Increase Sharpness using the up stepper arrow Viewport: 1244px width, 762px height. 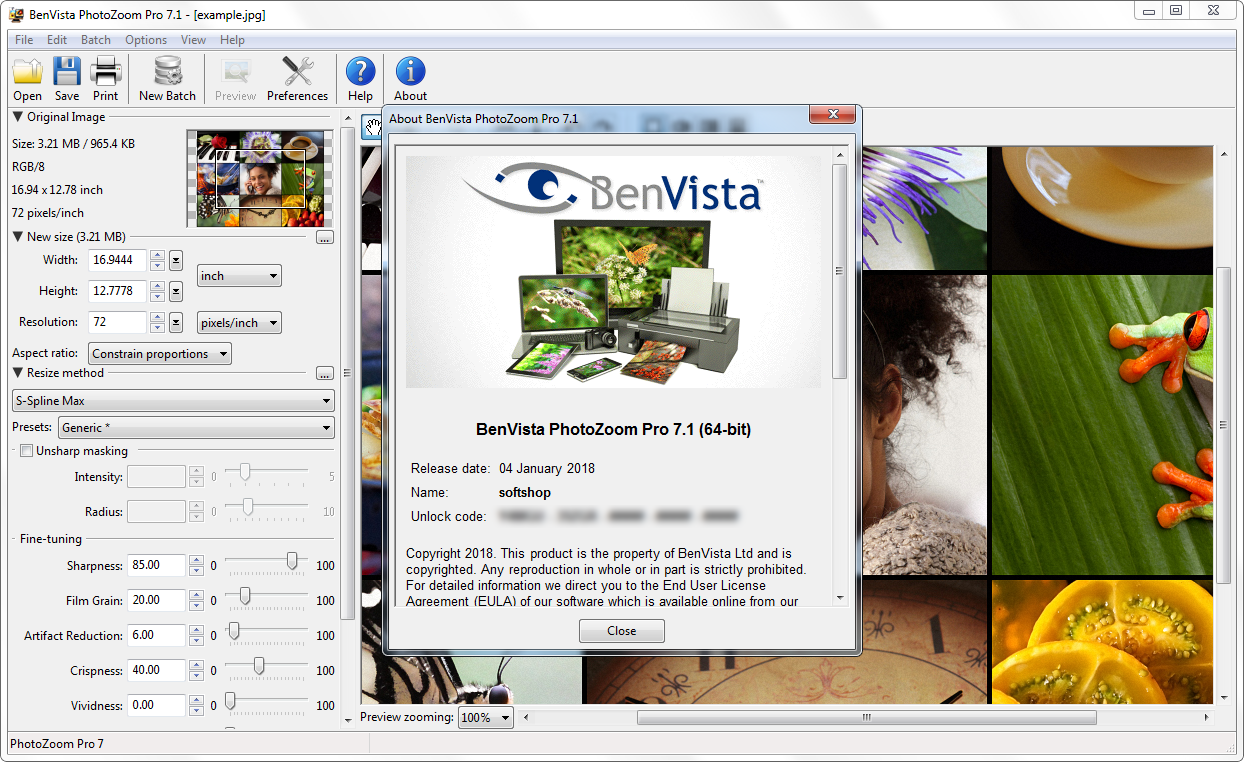tap(196, 560)
